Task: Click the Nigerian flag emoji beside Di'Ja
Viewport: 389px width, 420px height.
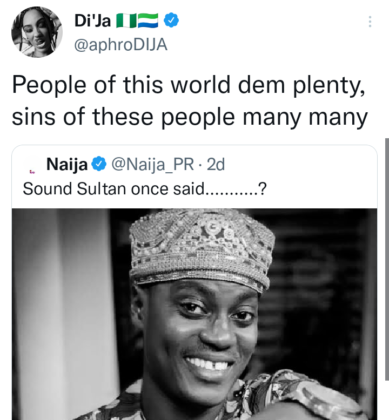Action: 125,21
